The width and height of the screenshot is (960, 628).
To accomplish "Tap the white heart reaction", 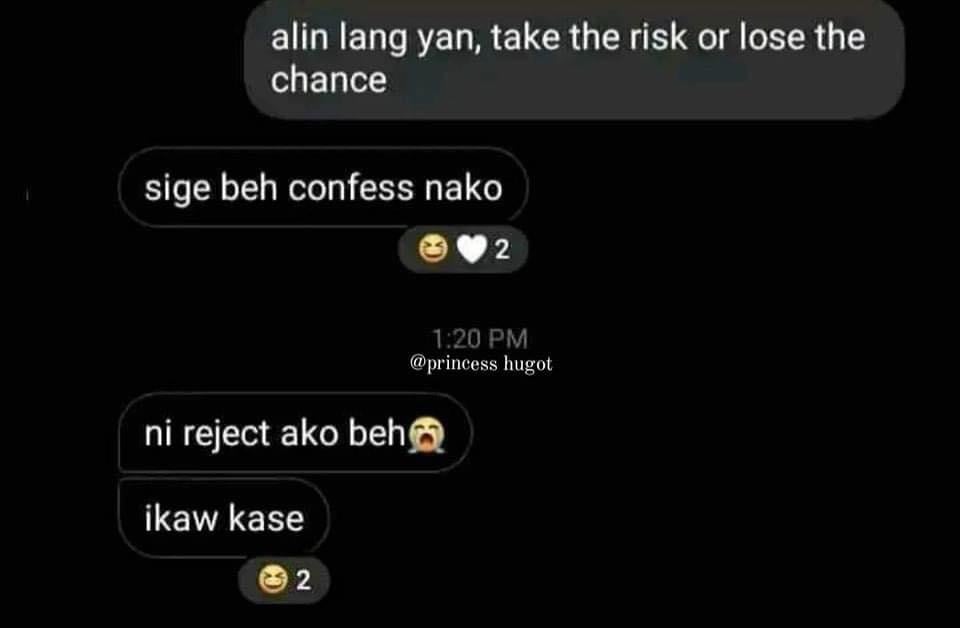I will (x=471, y=249).
